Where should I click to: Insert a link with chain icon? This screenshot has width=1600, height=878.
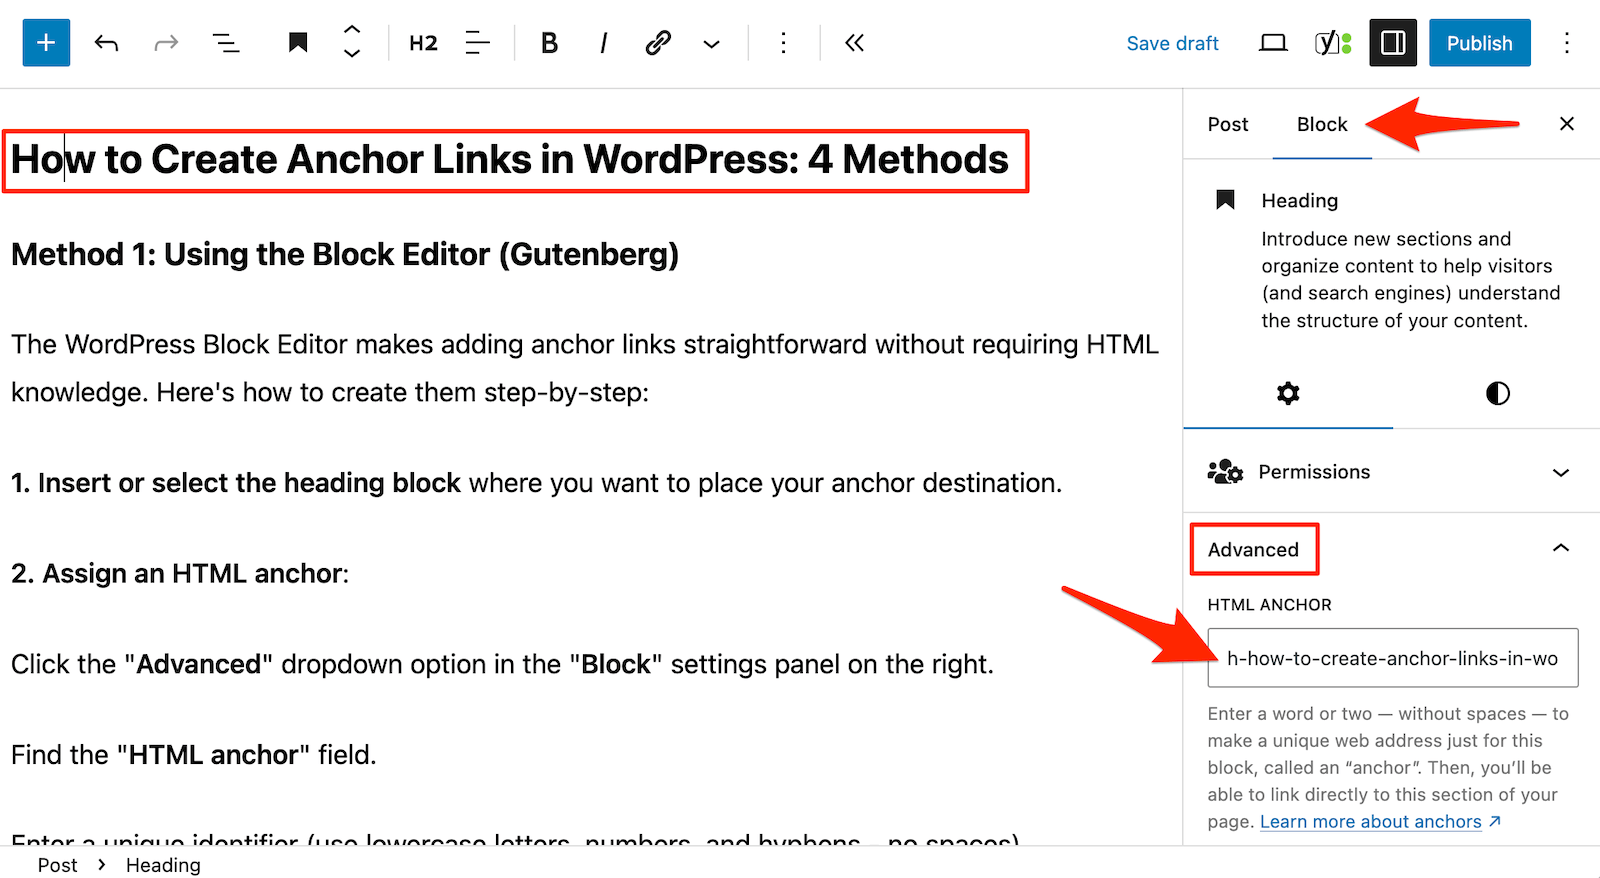pos(657,43)
